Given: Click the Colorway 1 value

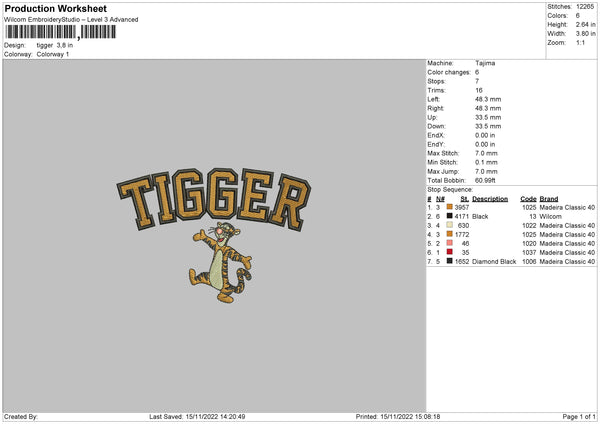Looking at the screenshot, I should 53,54.
